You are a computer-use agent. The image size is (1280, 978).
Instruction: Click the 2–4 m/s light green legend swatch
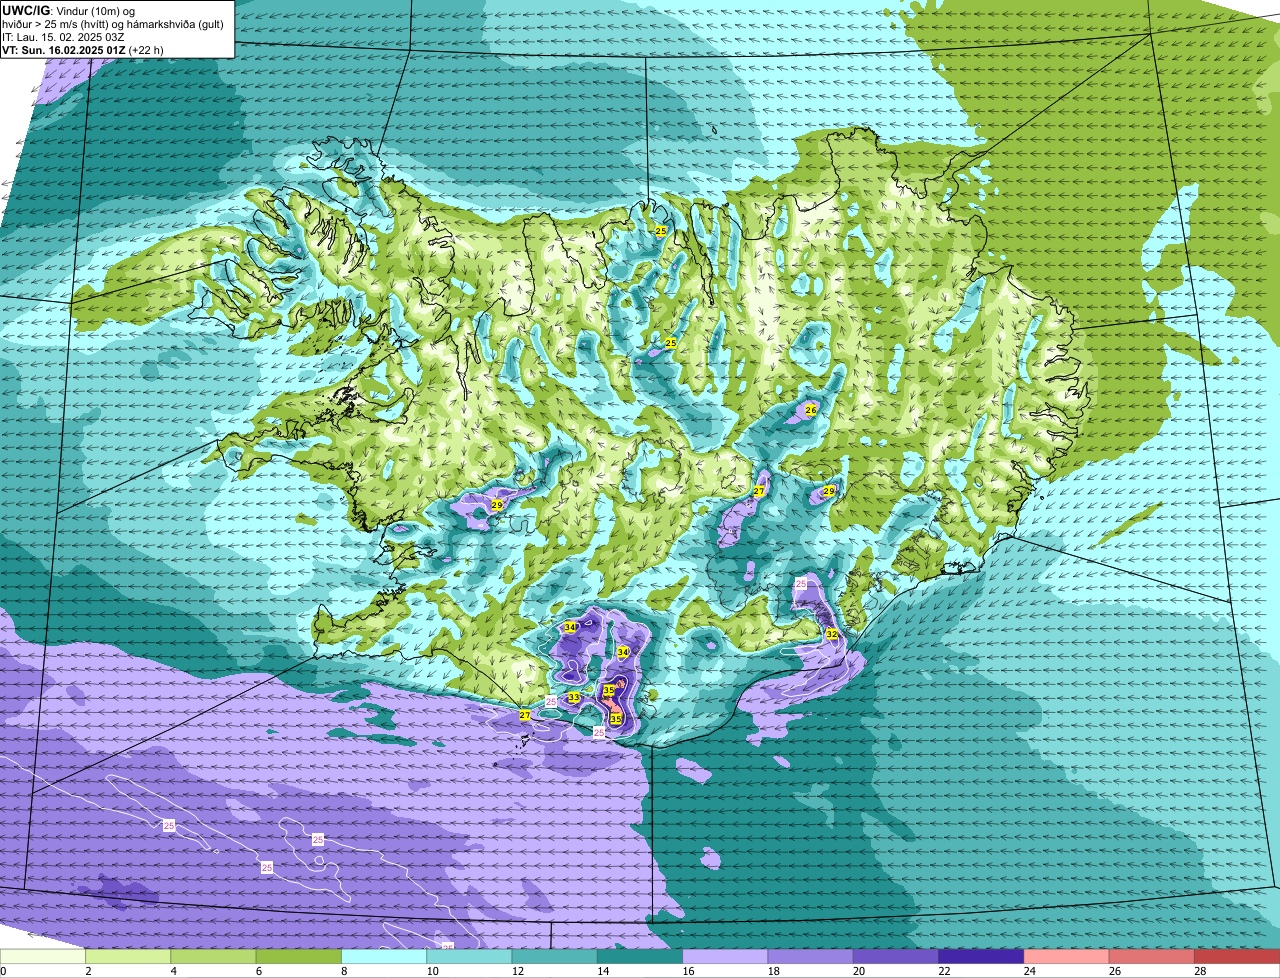coord(128,957)
